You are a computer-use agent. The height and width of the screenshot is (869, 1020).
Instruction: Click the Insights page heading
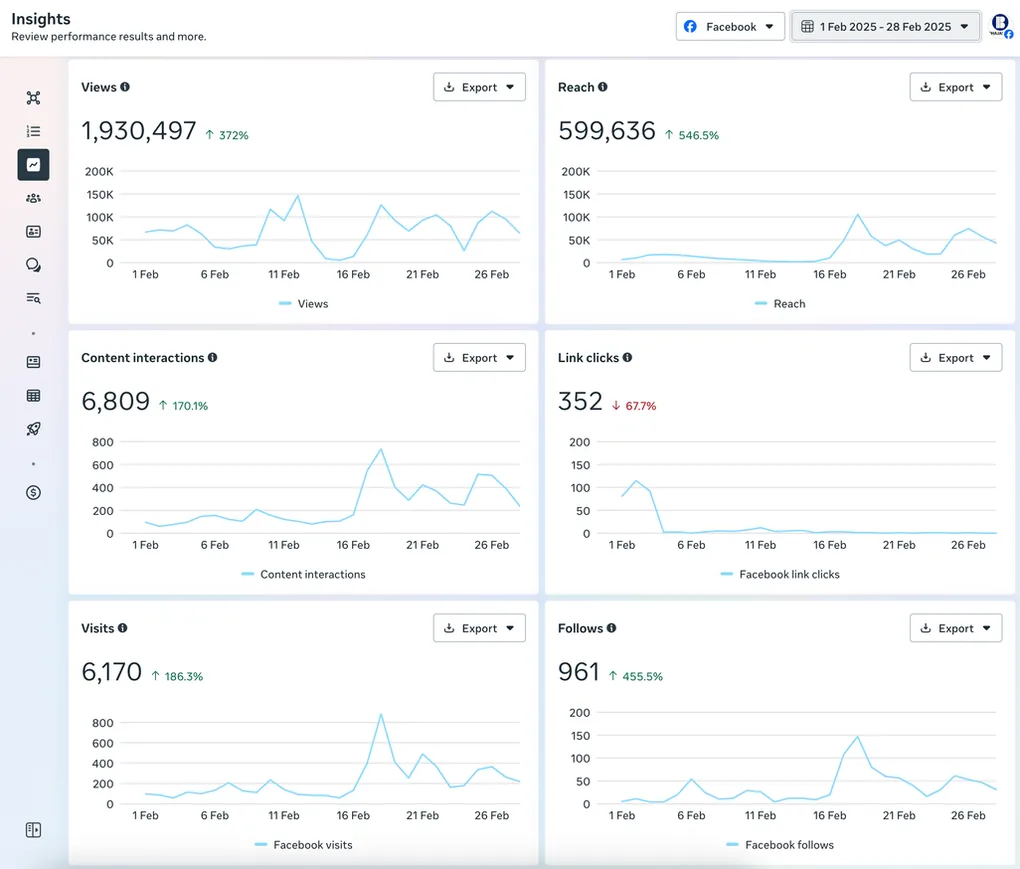click(40, 19)
